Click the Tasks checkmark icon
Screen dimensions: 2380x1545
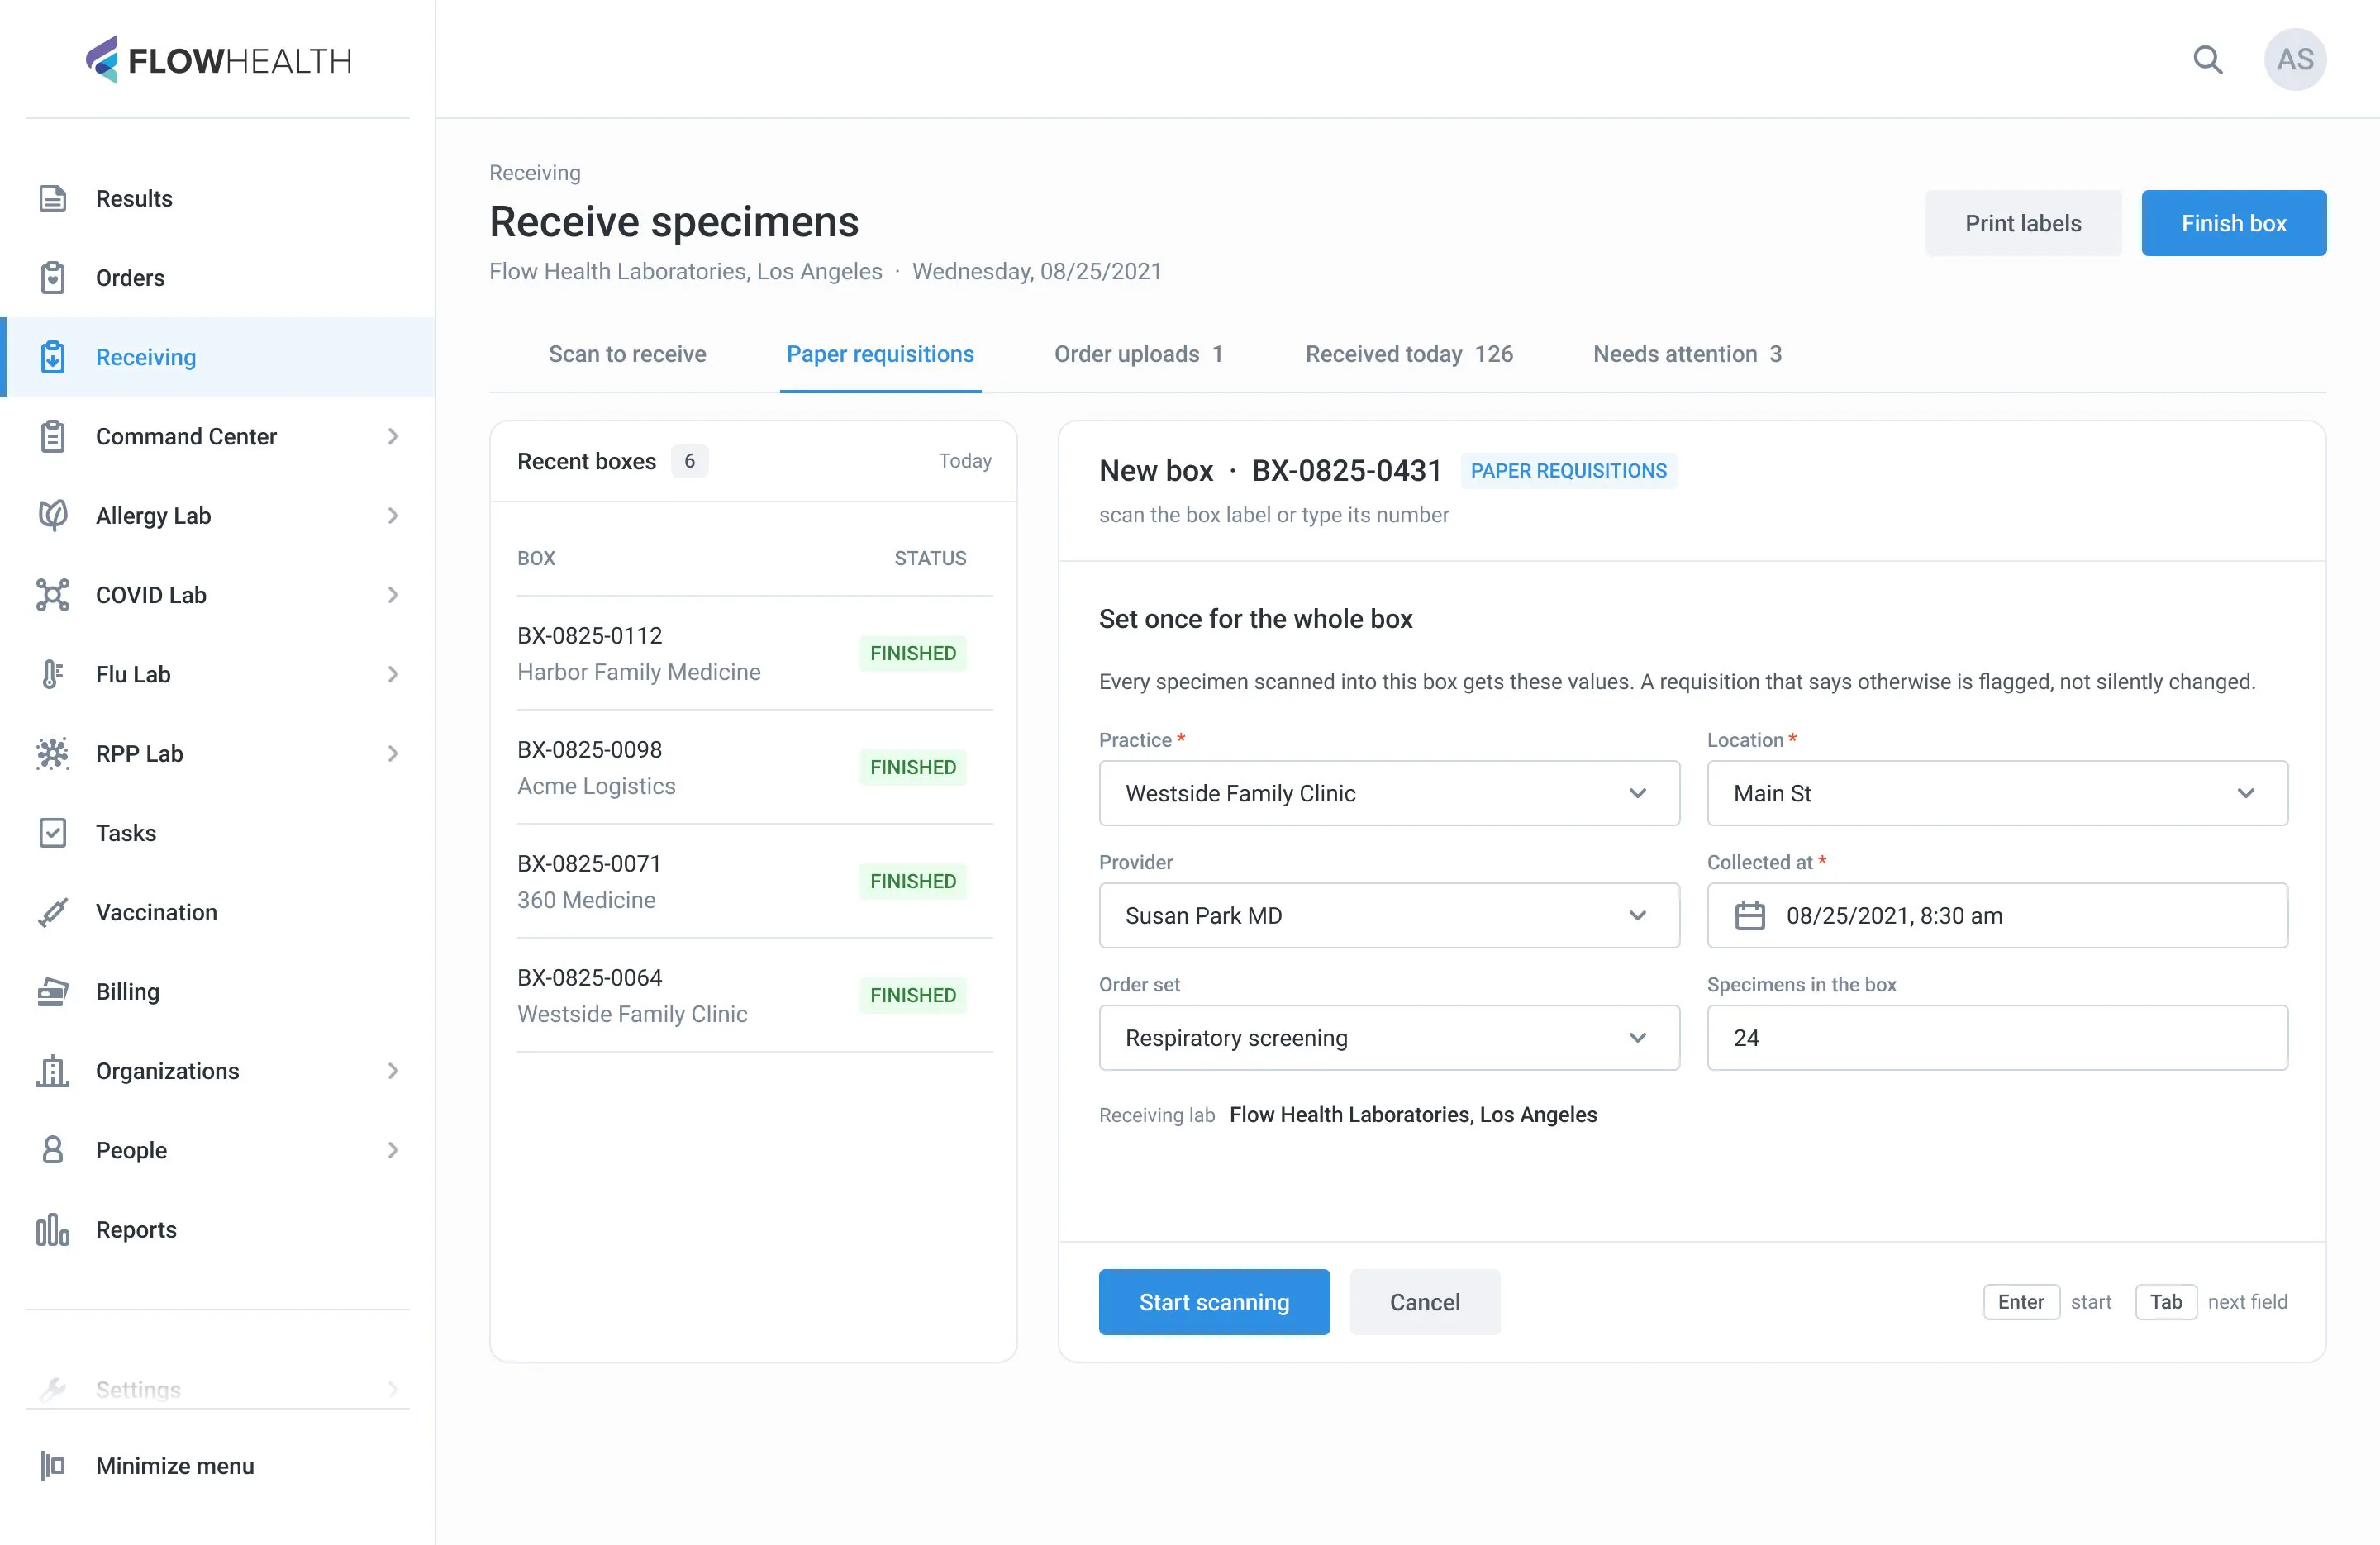52,833
